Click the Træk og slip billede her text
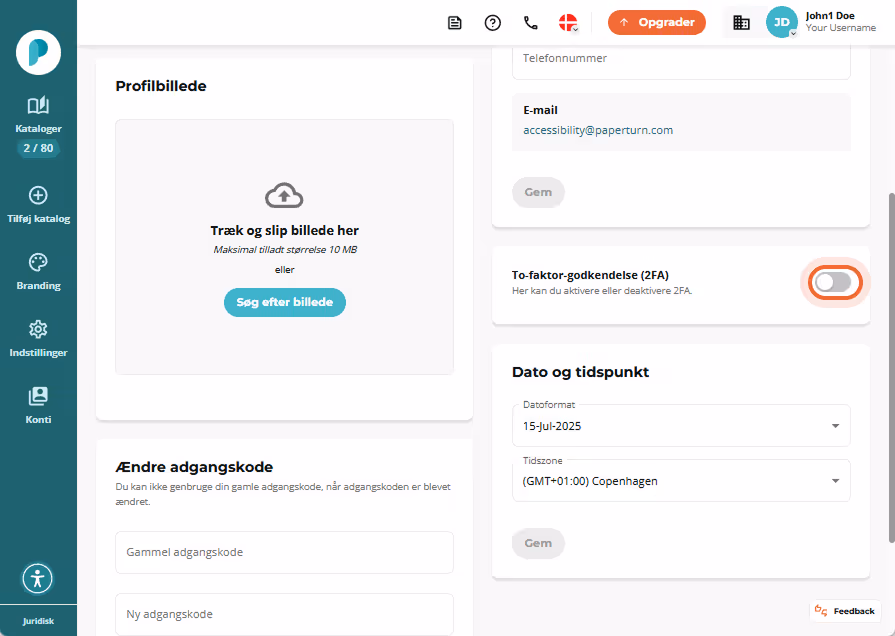The image size is (895, 636). [284, 231]
